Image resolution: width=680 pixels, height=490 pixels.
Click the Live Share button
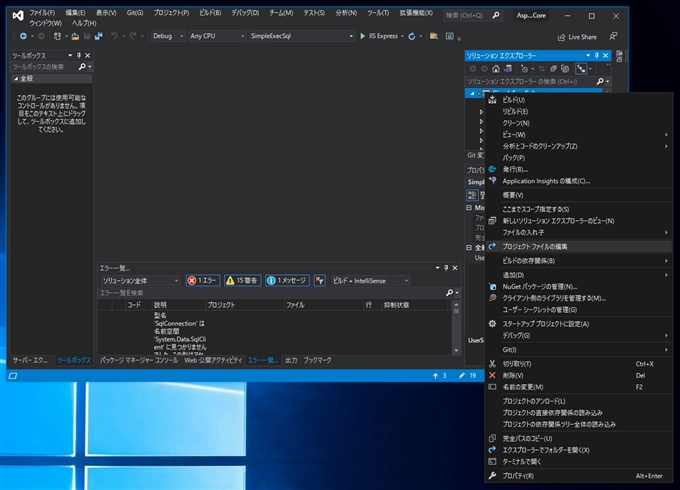point(577,37)
